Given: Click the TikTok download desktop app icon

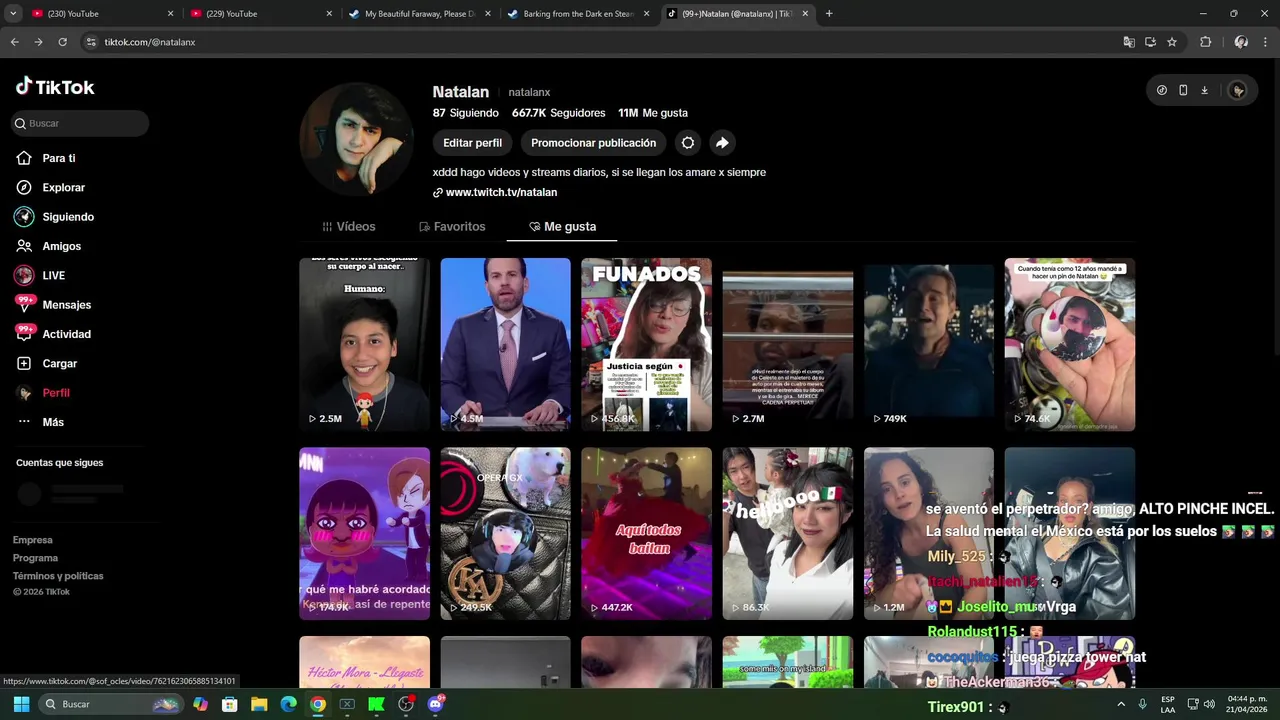Looking at the screenshot, I should click(x=1204, y=90).
